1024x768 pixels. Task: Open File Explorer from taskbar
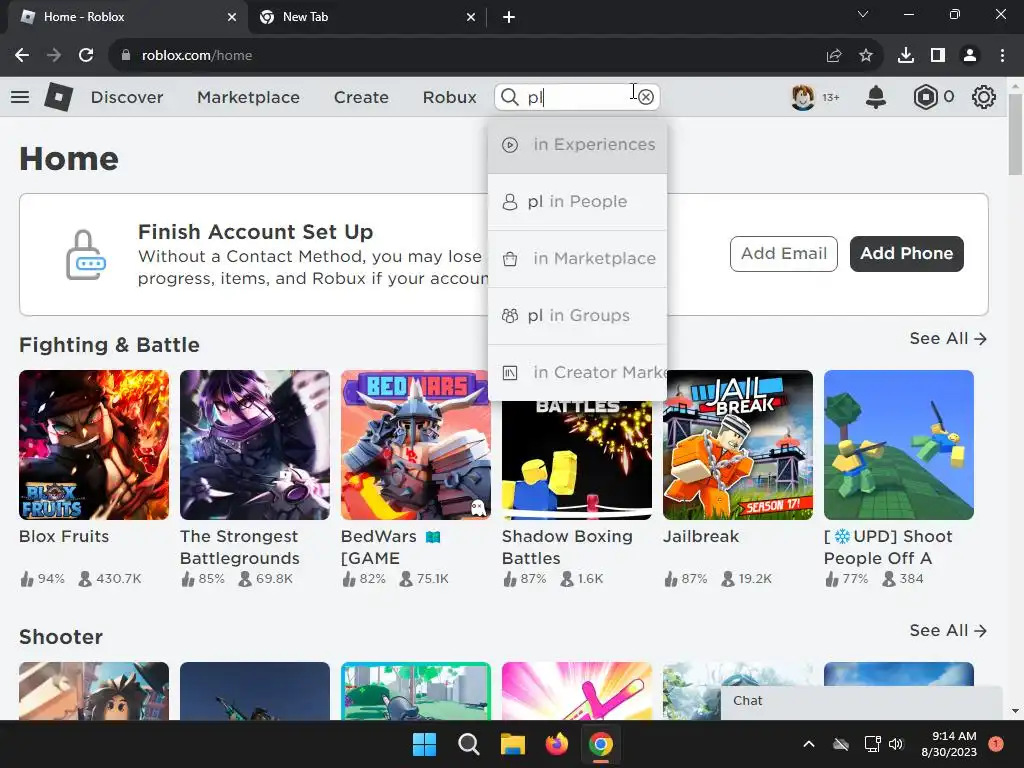coord(513,744)
